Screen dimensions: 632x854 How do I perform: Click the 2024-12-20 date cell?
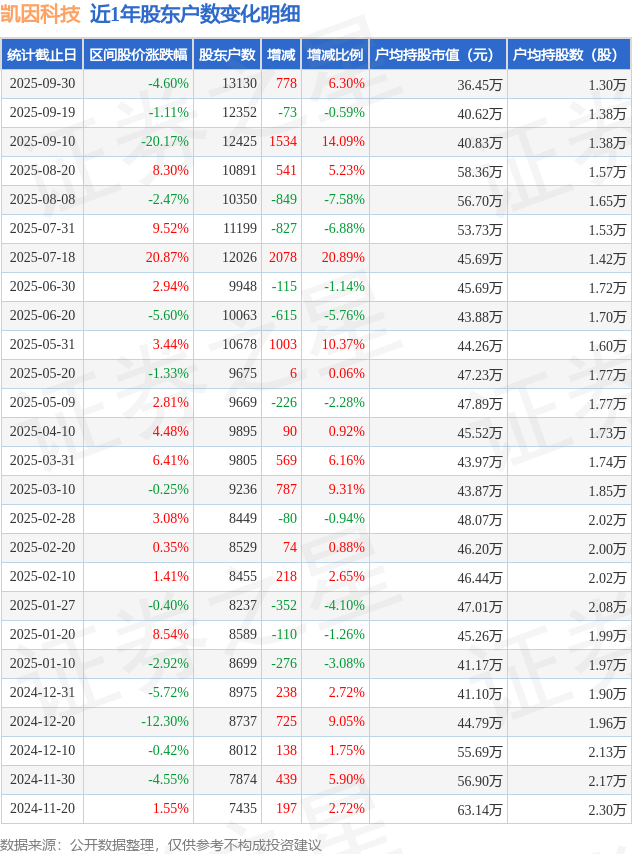click(42, 722)
